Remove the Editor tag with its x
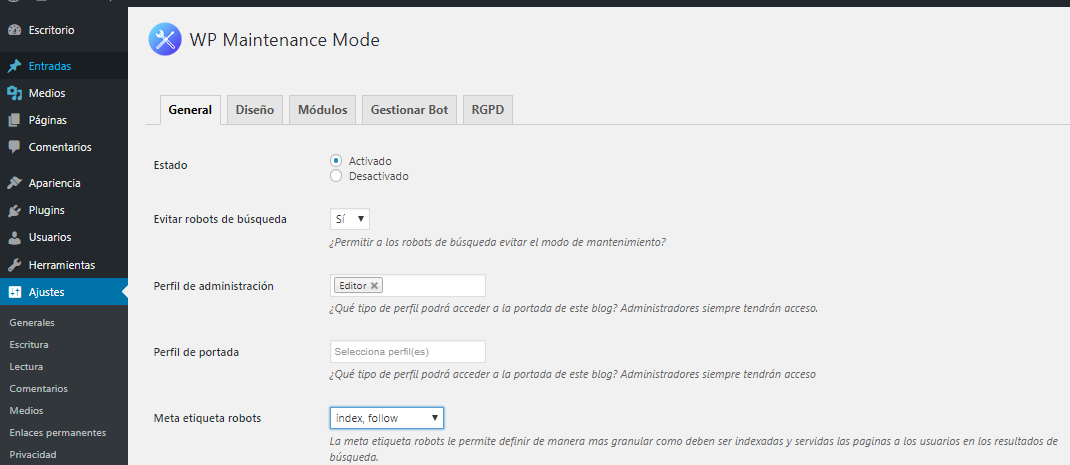The height and width of the screenshot is (465, 1070). 374,285
